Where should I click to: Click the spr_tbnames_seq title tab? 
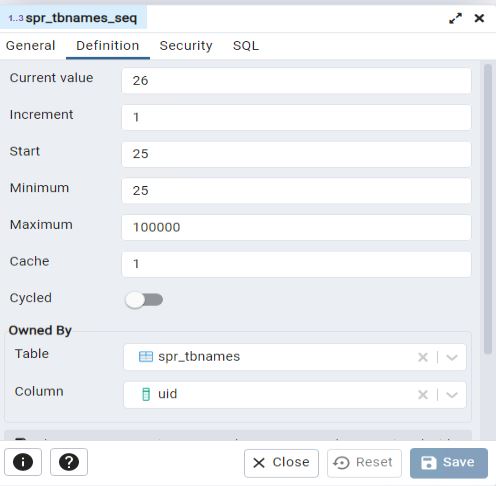coord(73,18)
